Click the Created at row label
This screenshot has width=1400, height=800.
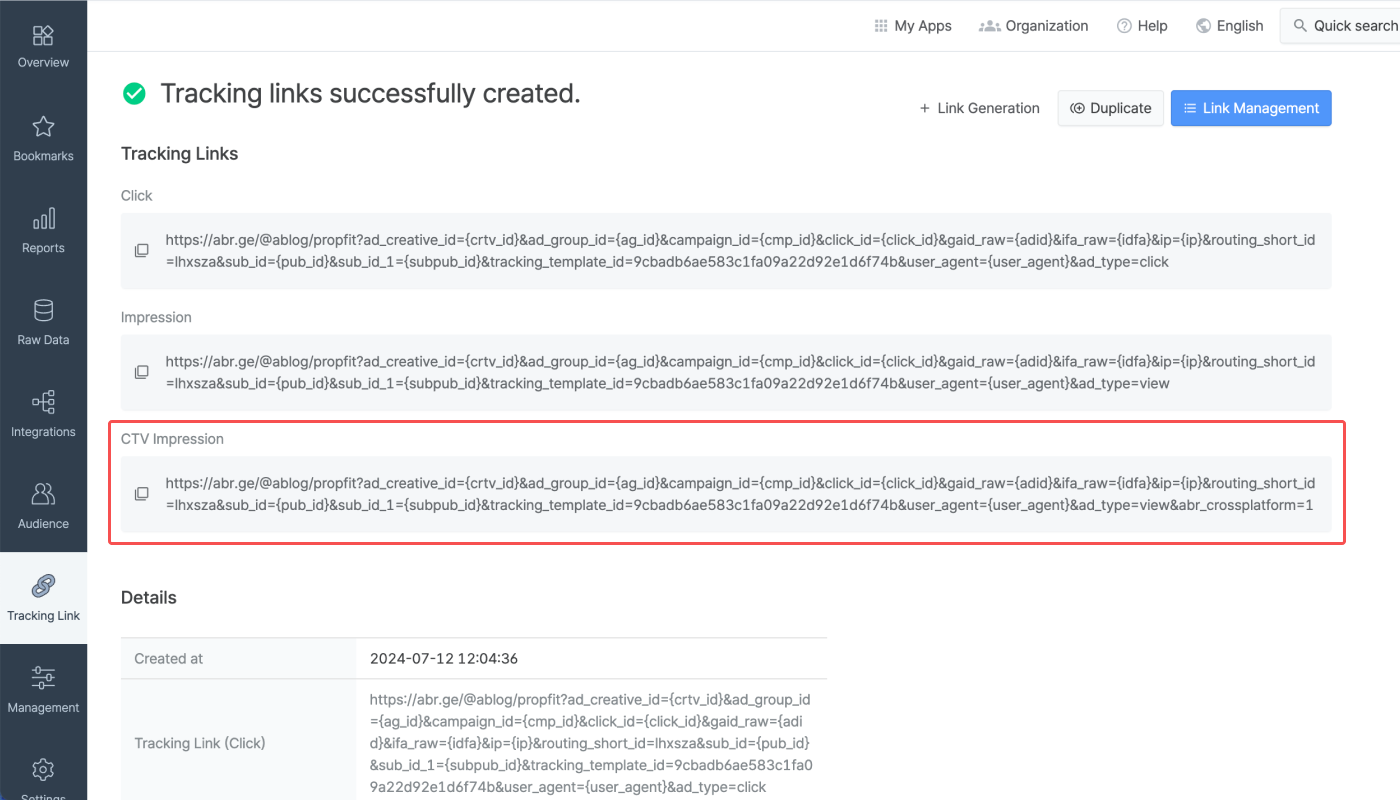tap(169, 659)
